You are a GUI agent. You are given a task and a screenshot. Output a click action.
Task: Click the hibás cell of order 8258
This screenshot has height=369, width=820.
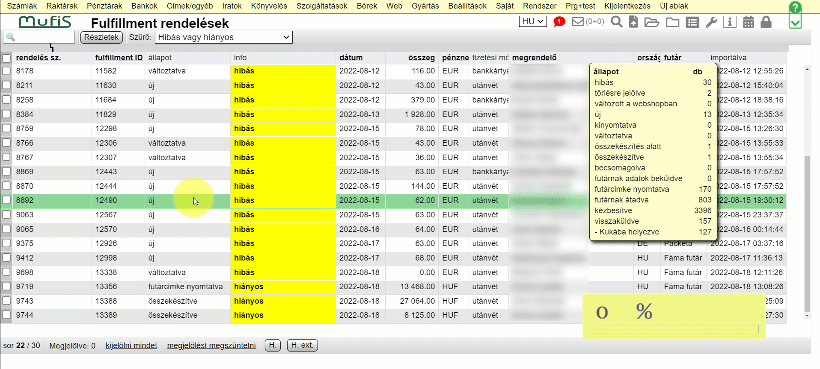point(283,99)
